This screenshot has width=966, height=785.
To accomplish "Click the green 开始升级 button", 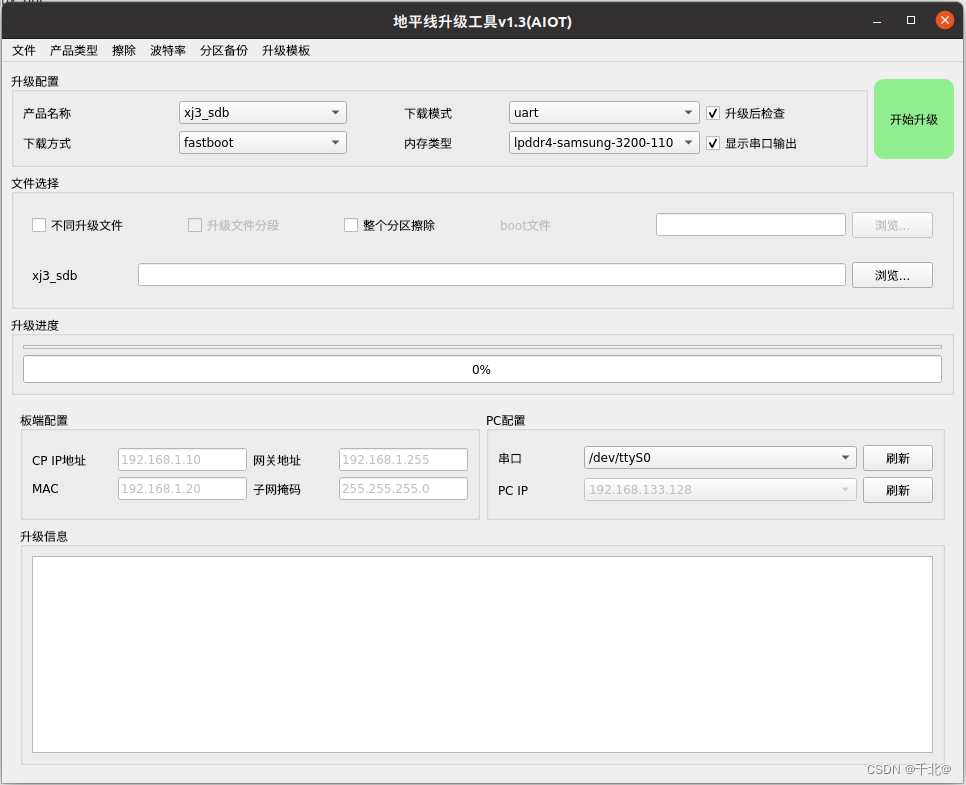I will pos(914,120).
